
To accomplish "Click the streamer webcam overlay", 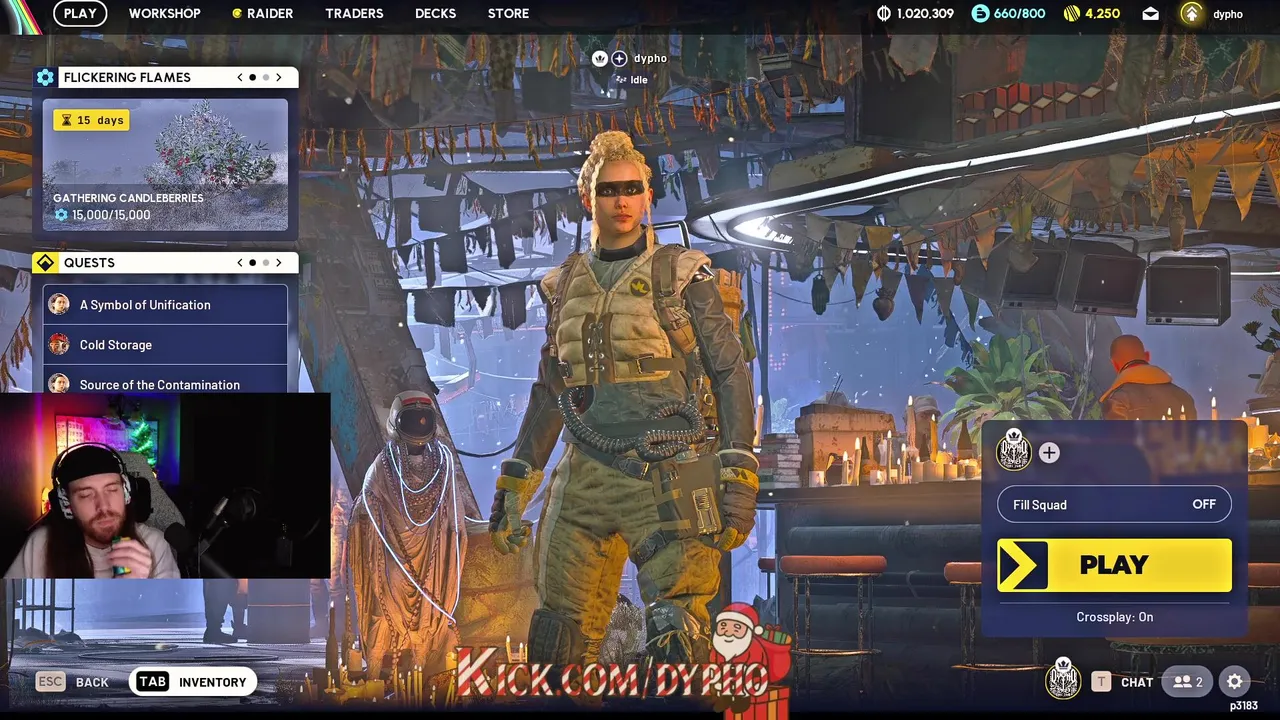I will click(165, 486).
